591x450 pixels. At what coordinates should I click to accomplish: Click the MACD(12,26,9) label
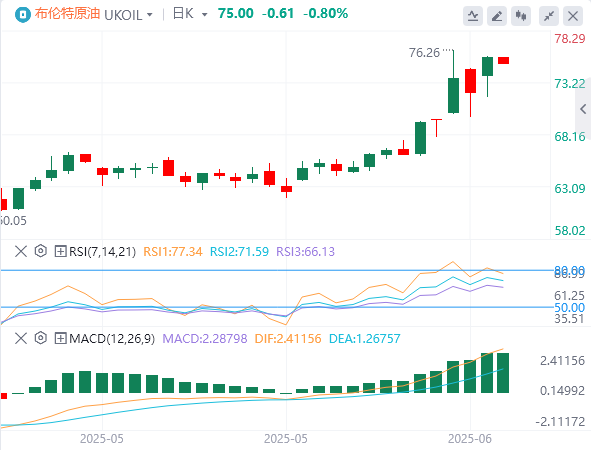112,338
